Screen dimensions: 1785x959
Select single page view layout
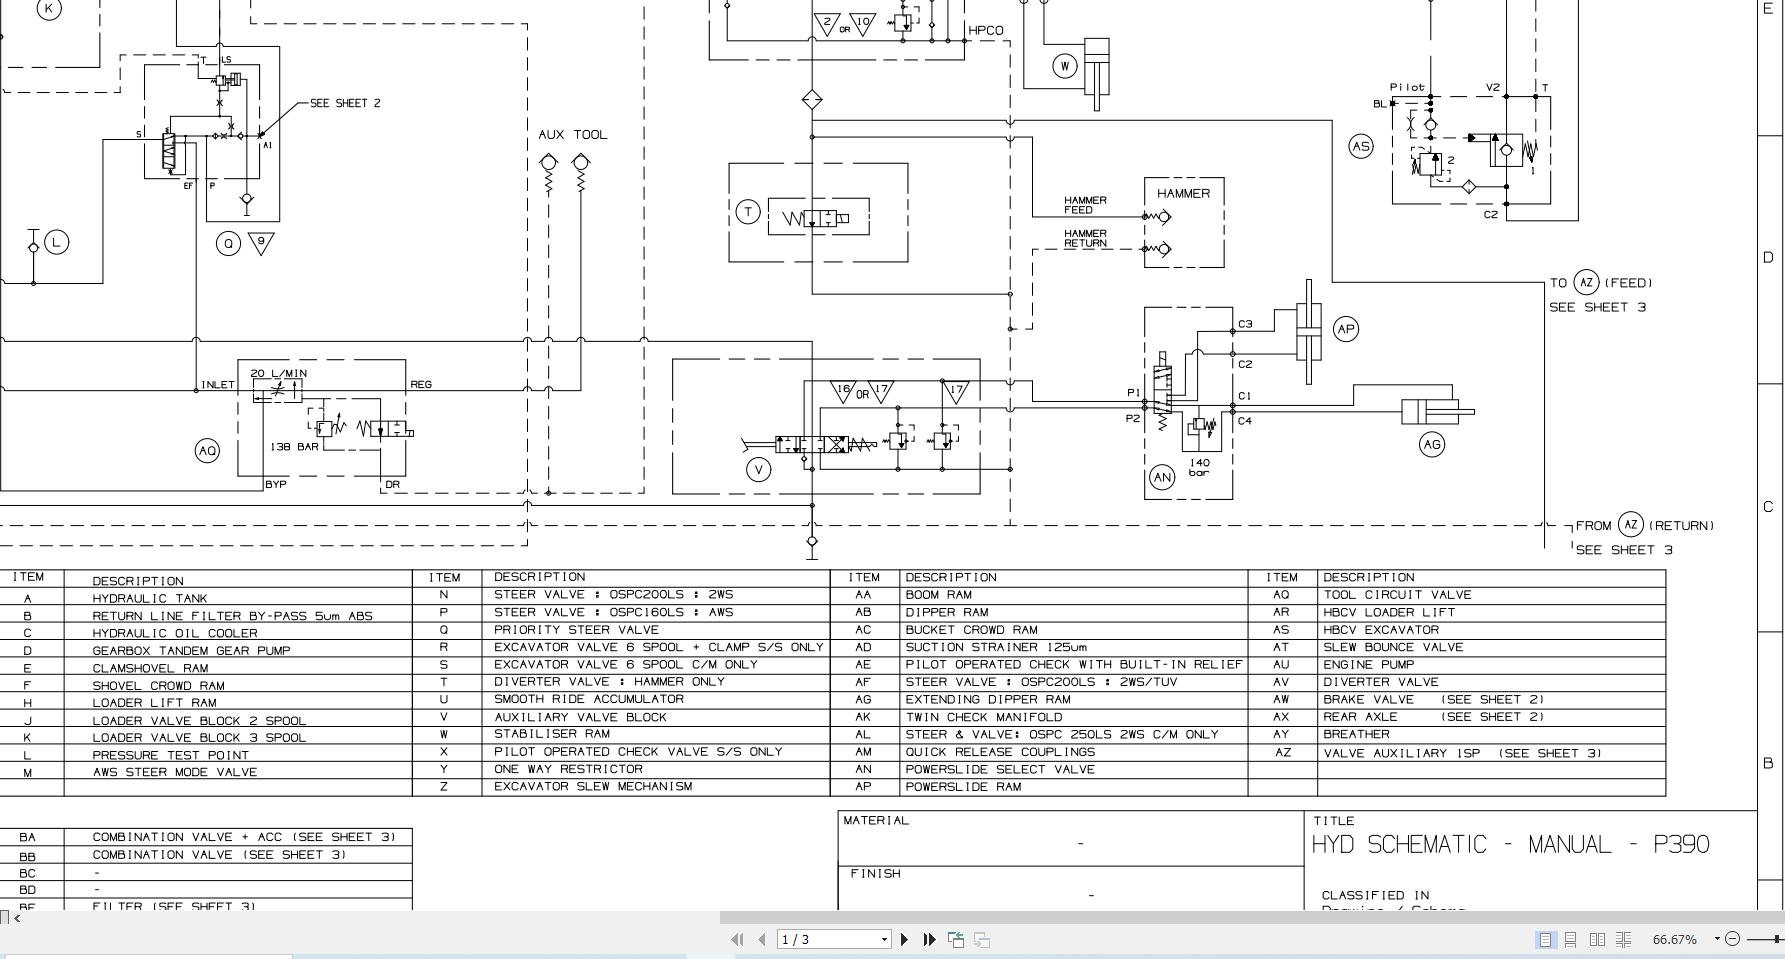coord(1546,939)
